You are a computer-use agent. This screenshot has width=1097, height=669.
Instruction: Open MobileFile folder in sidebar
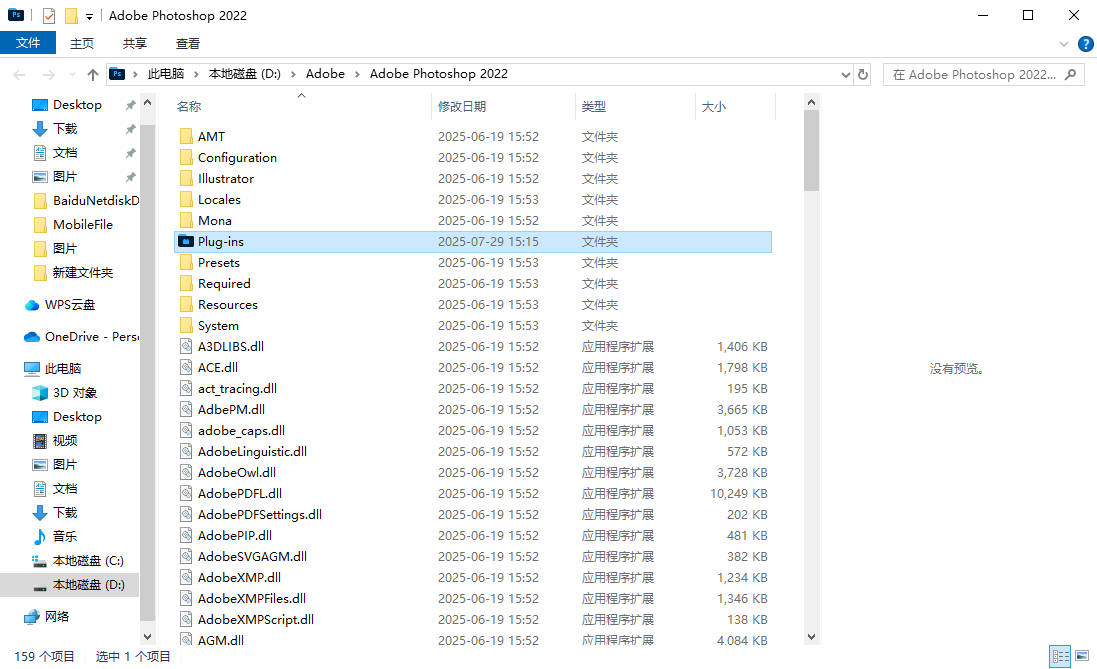(83, 225)
